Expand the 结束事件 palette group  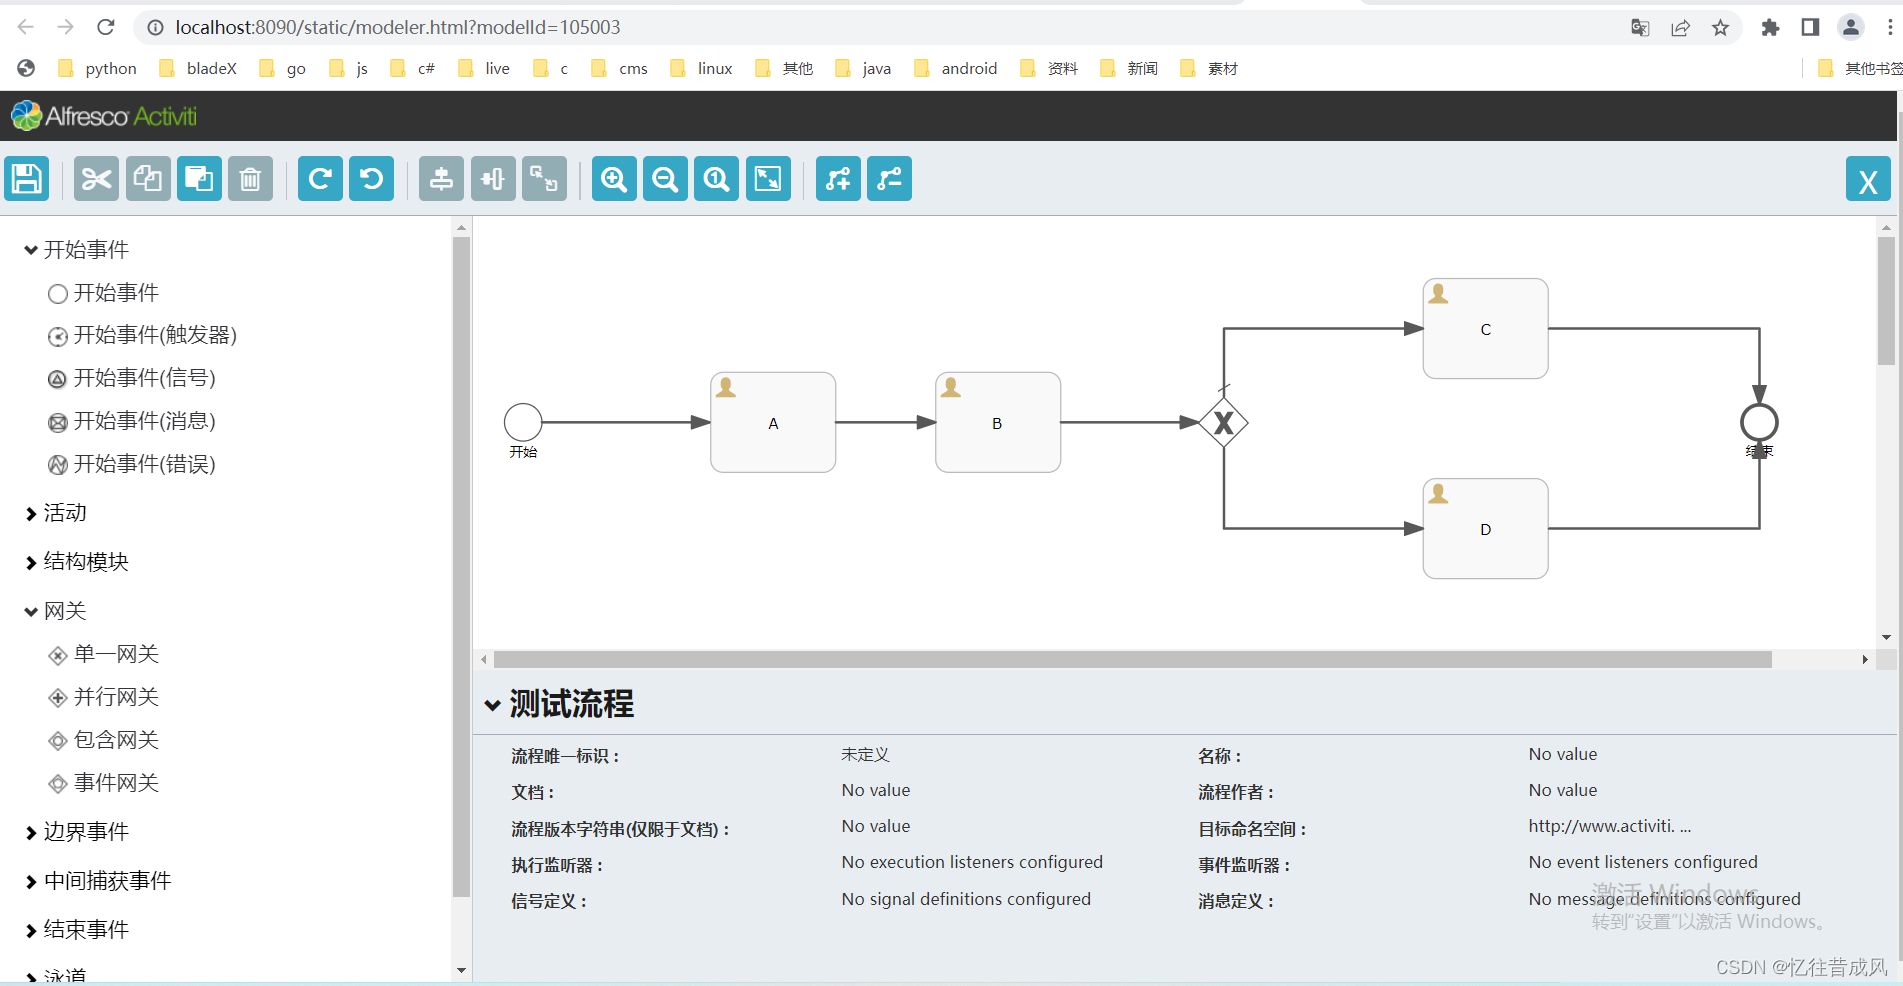click(x=77, y=930)
